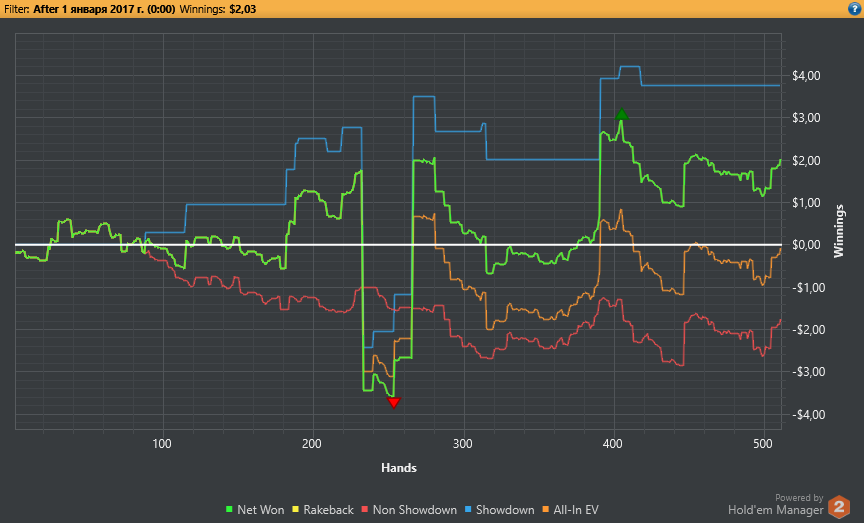Select the red lowest-point triangle marker
This screenshot has height=523, width=864.
393,403
